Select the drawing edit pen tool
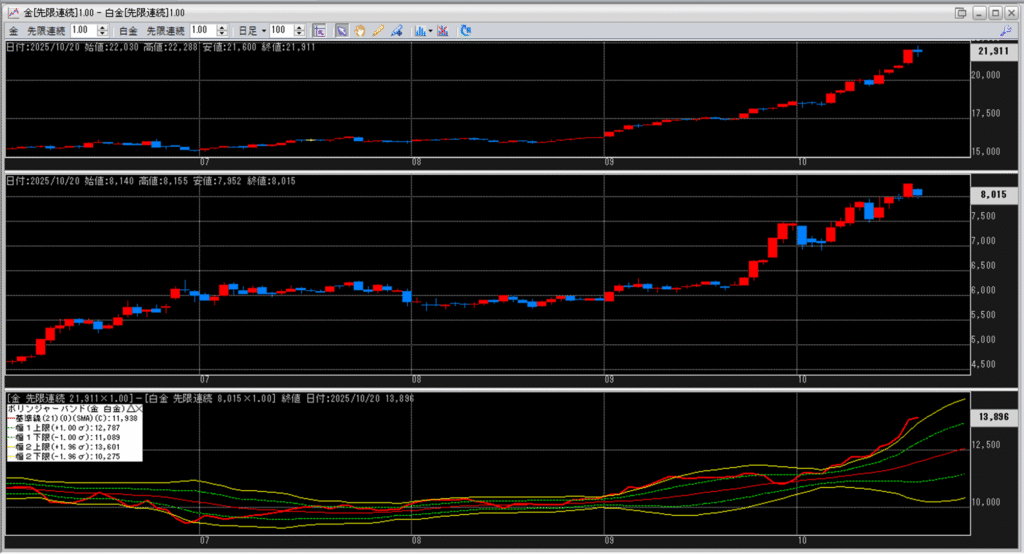1024x554 pixels. pyautogui.click(x=396, y=31)
